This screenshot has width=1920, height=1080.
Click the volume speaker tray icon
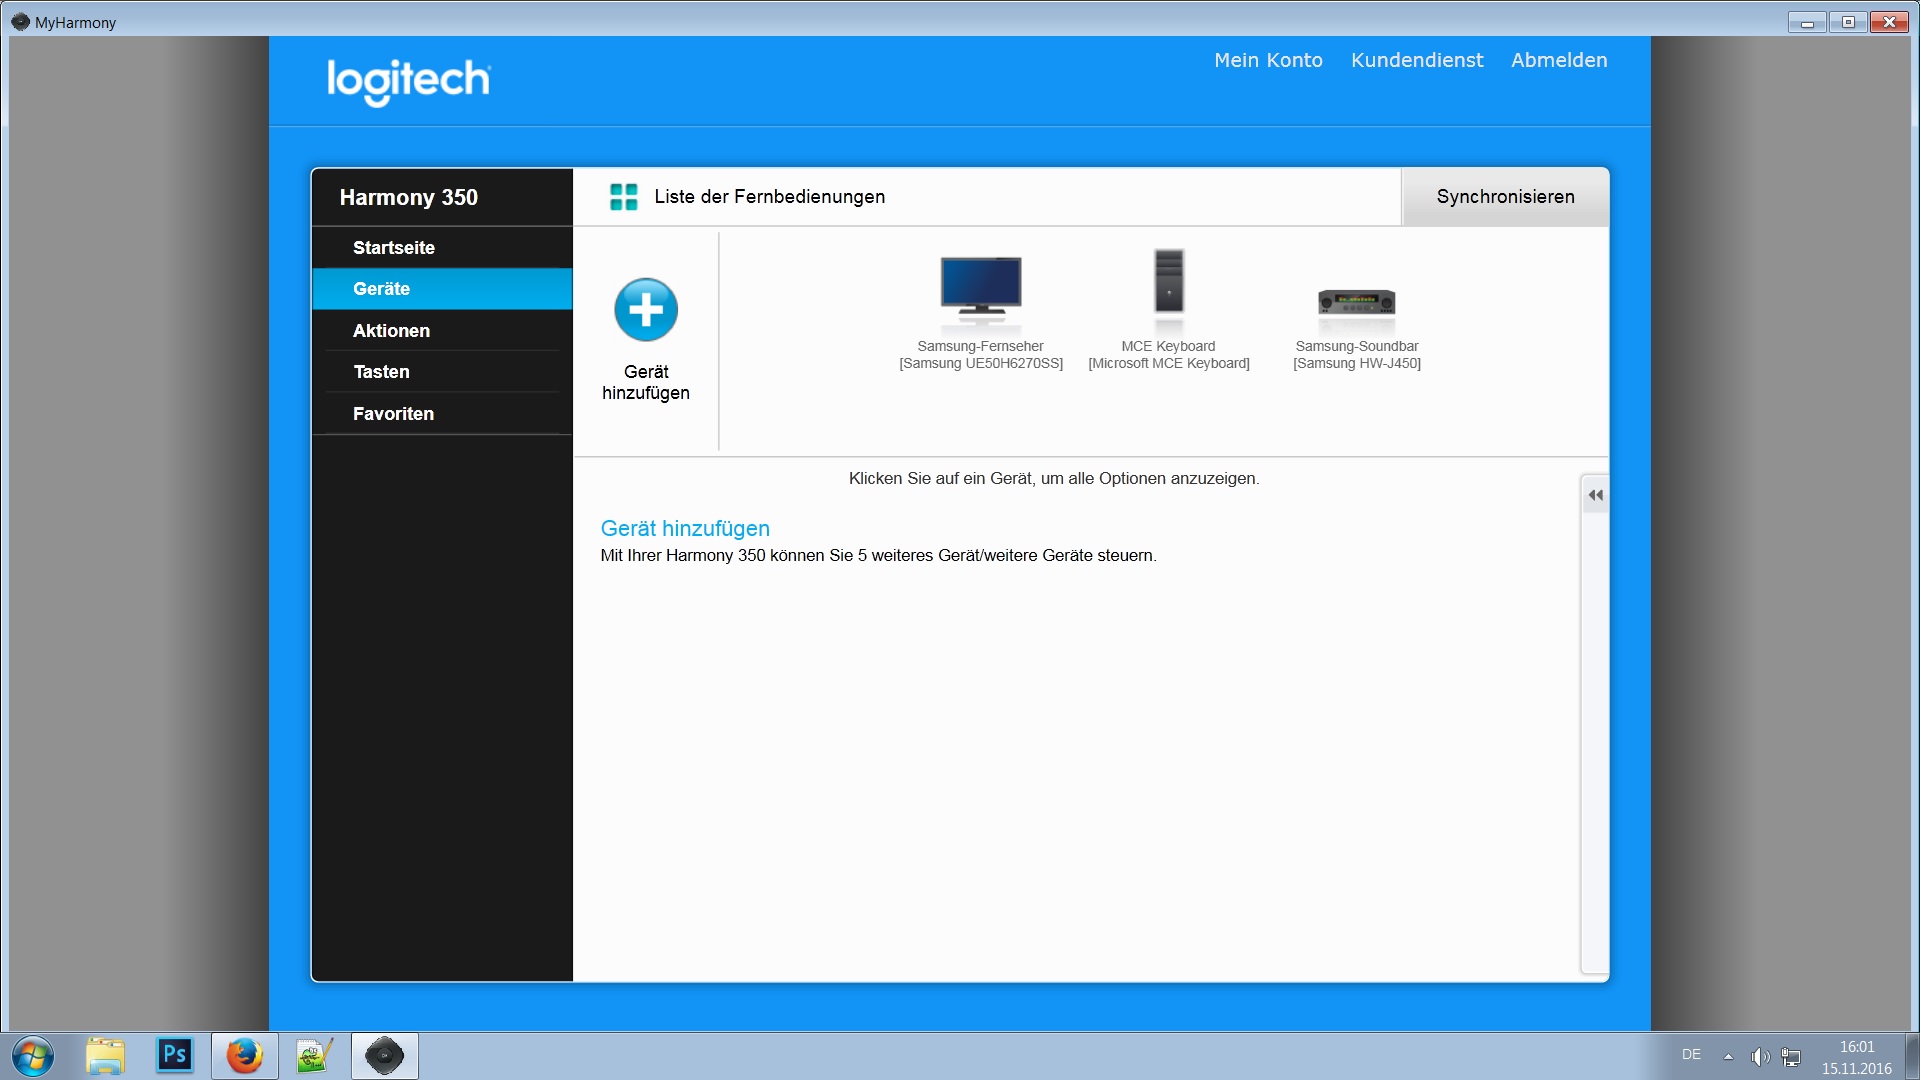pyautogui.click(x=1760, y=1057)
